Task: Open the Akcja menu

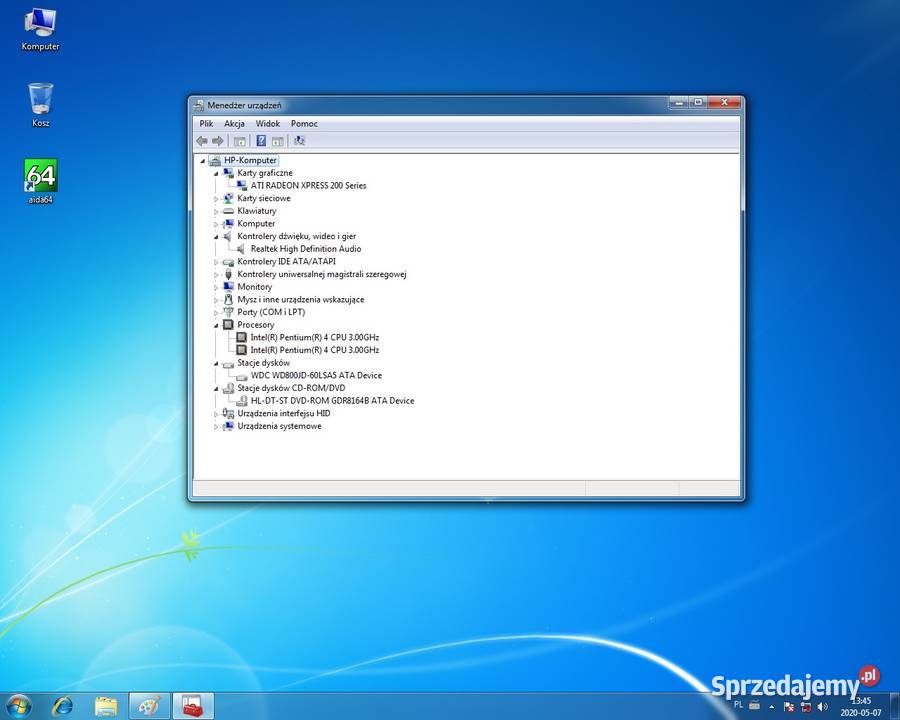Action: 234,123
